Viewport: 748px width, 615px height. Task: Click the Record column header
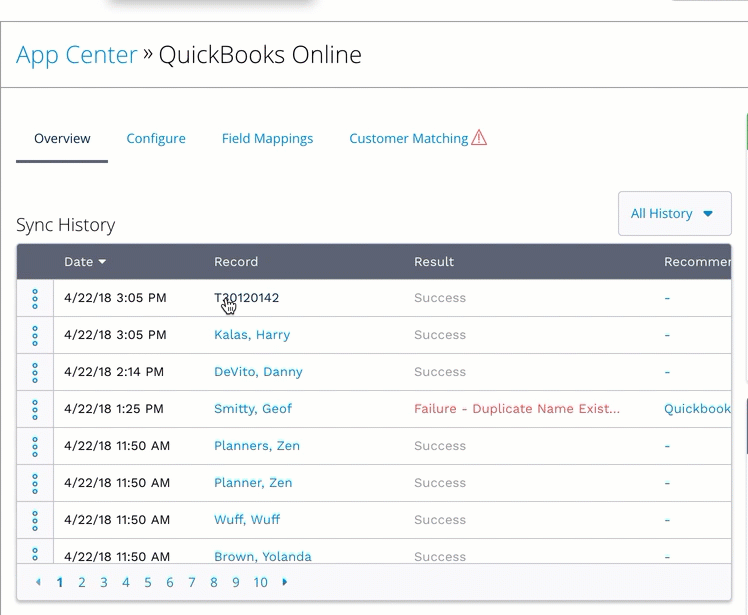pyautogui.click(x=236, y=261)
